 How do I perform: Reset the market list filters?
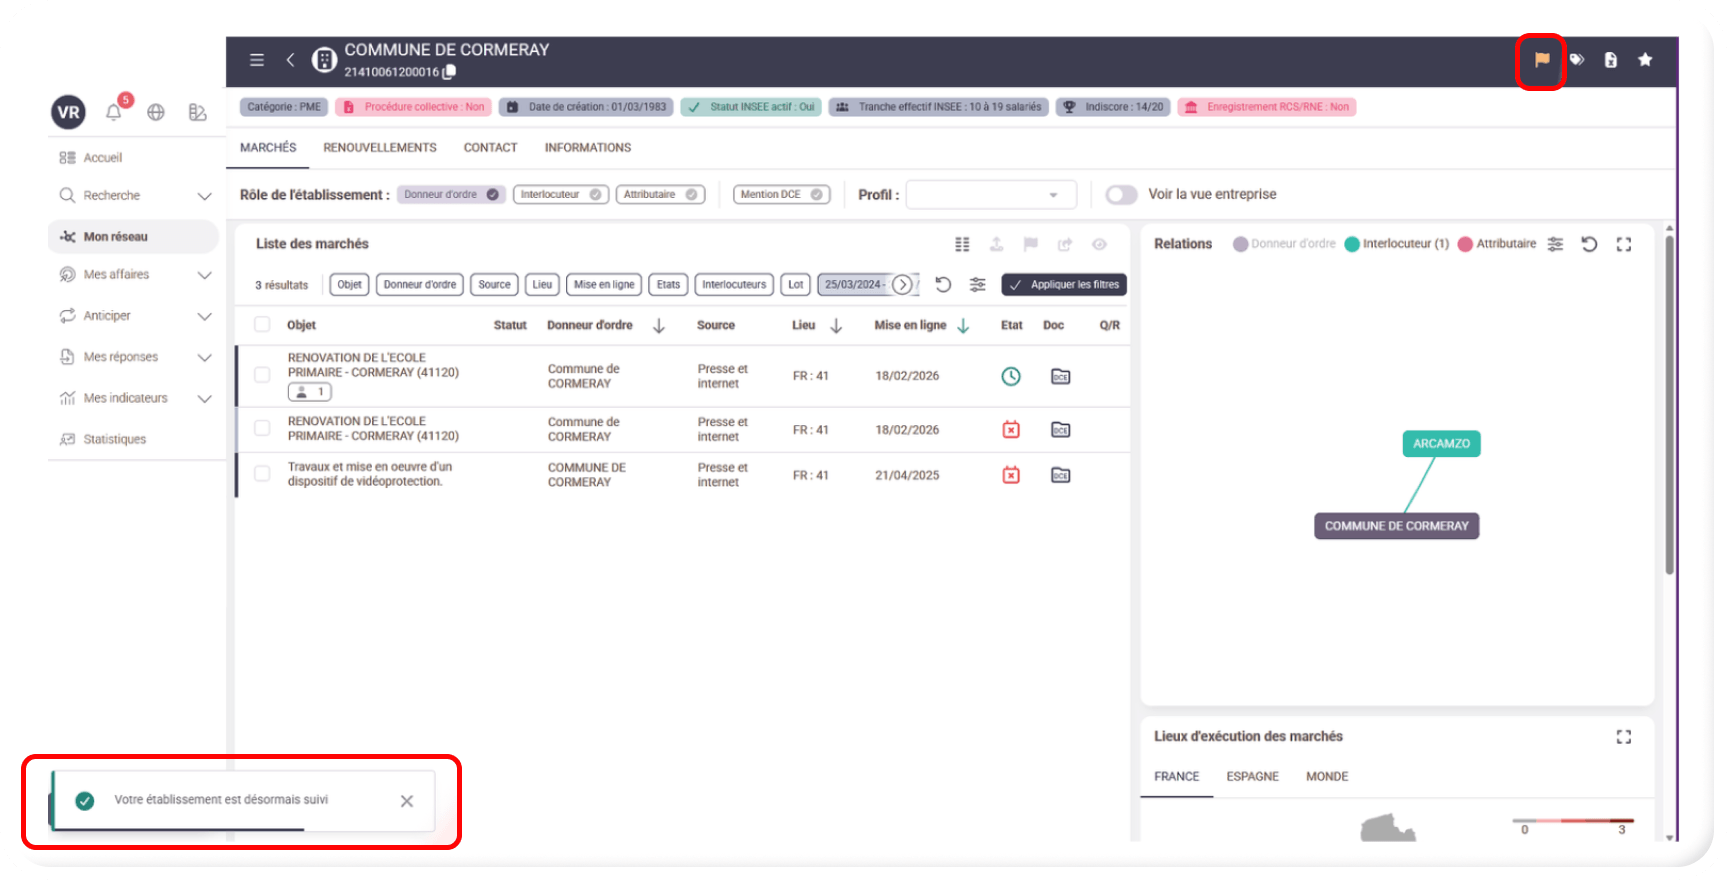click(x=942, y=285)
